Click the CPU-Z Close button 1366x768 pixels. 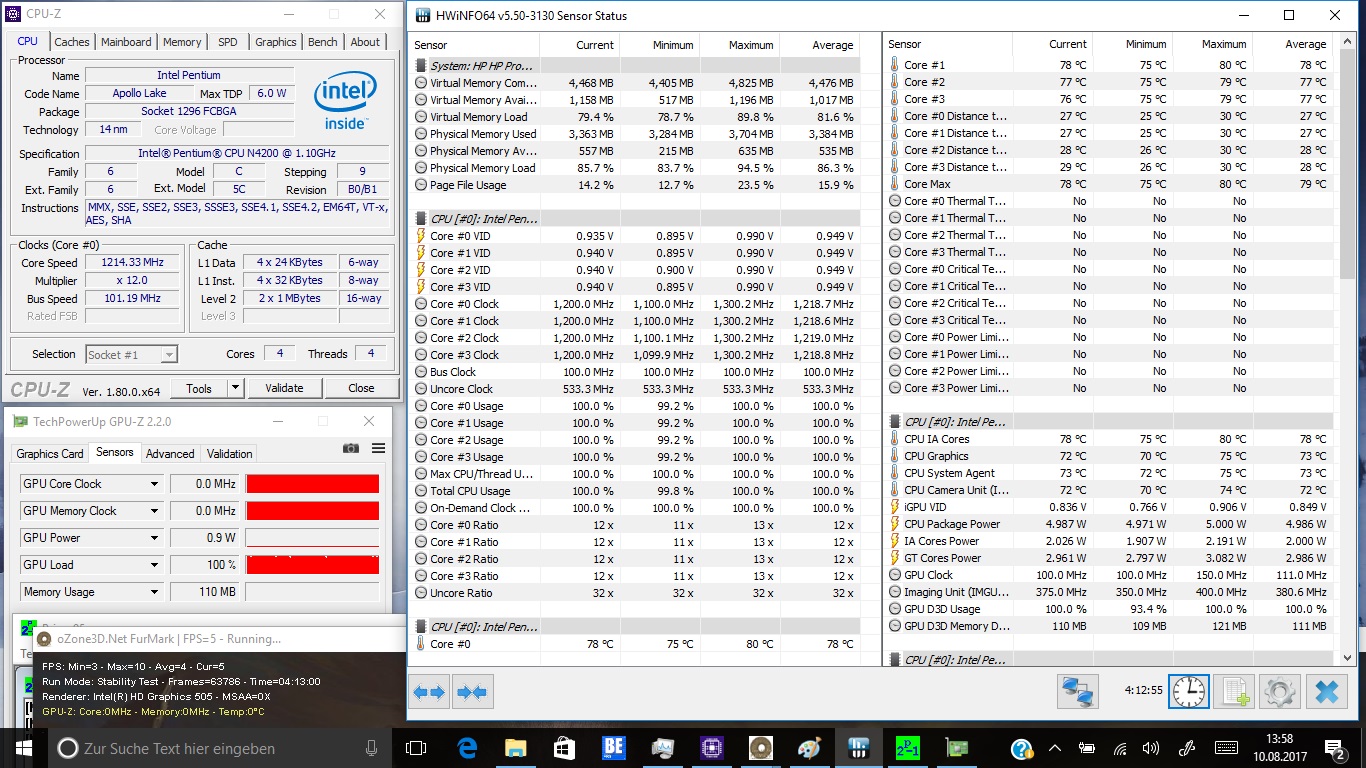(361, 388)
